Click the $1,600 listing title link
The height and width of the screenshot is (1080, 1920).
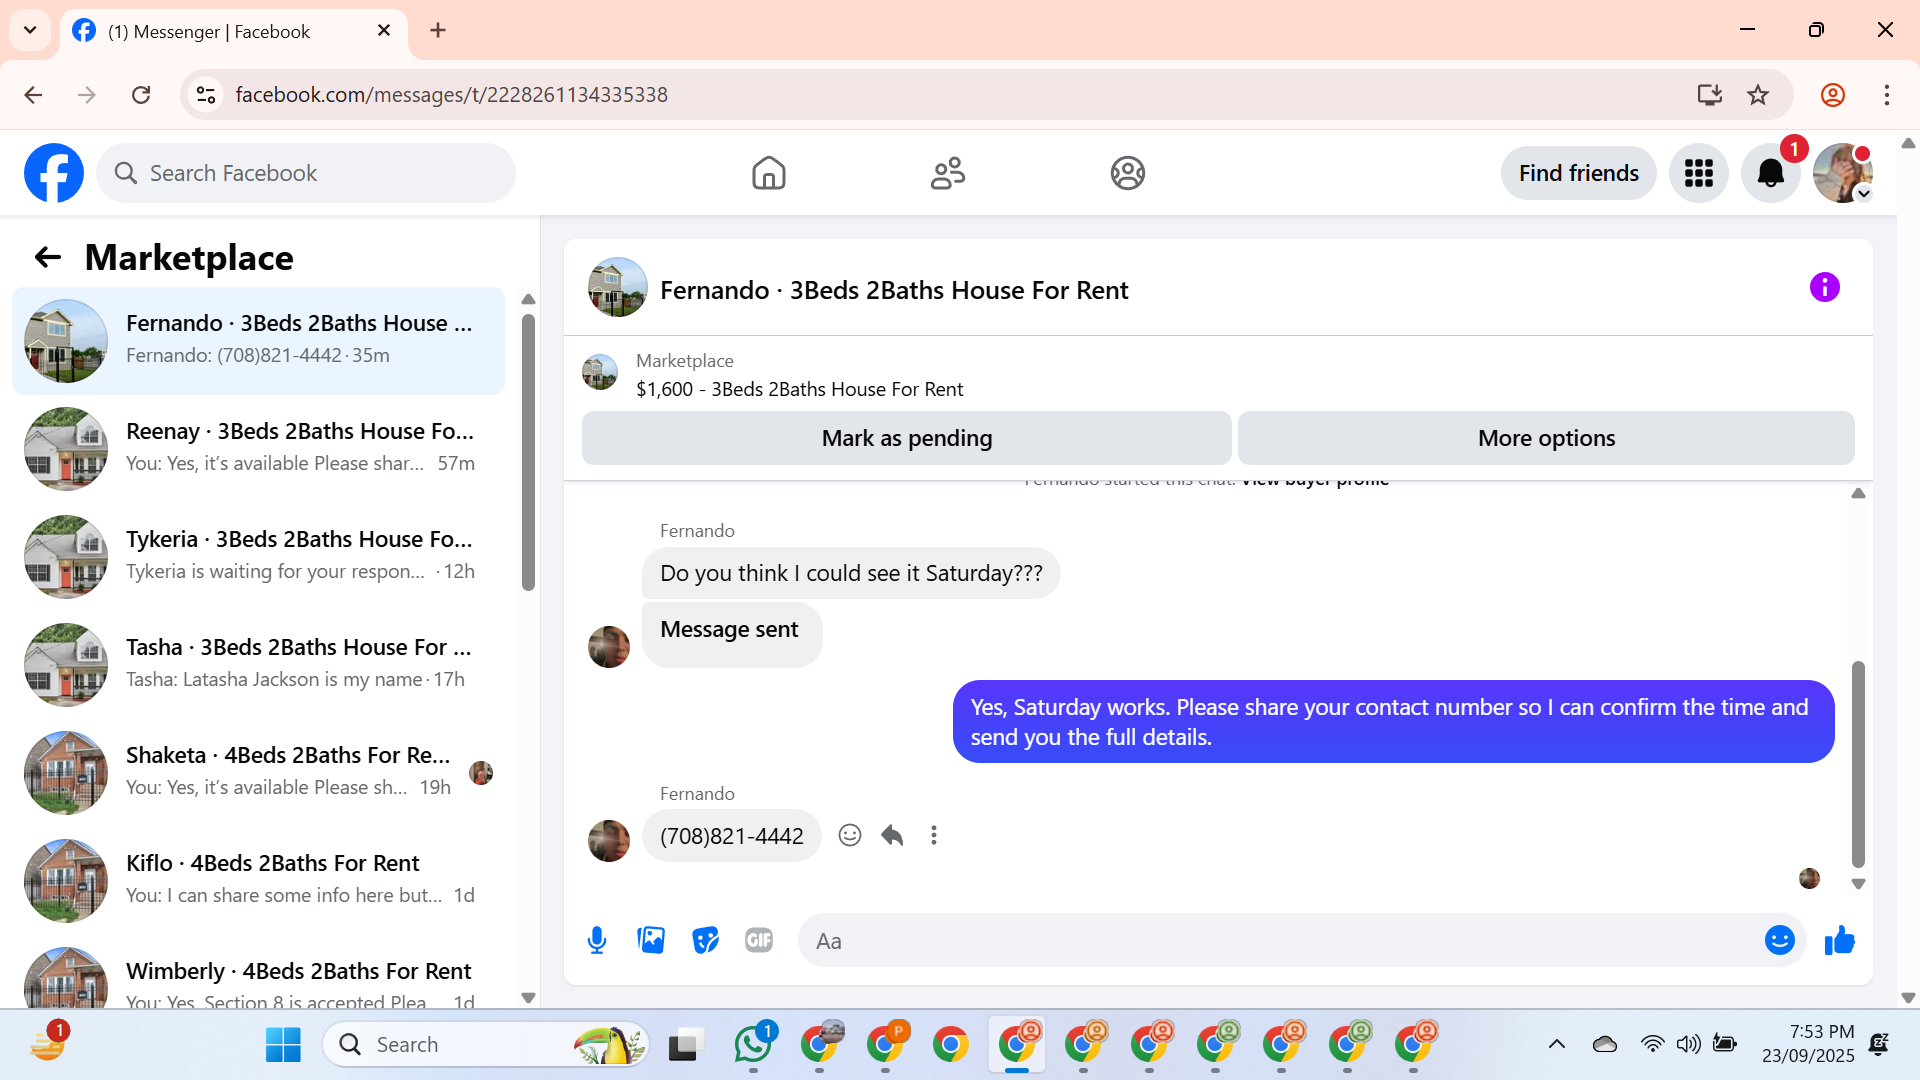tap(800, 389)
